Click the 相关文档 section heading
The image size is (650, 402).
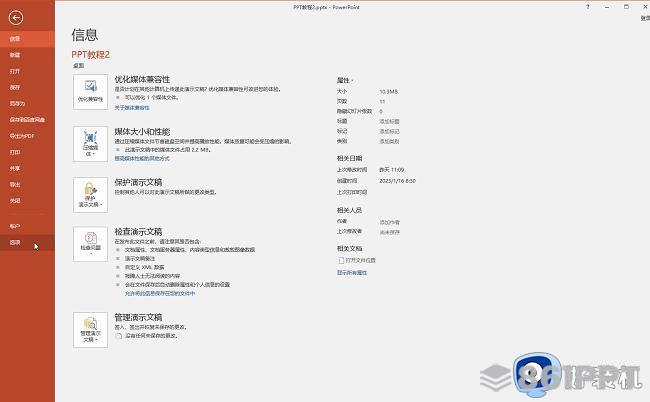349,249
